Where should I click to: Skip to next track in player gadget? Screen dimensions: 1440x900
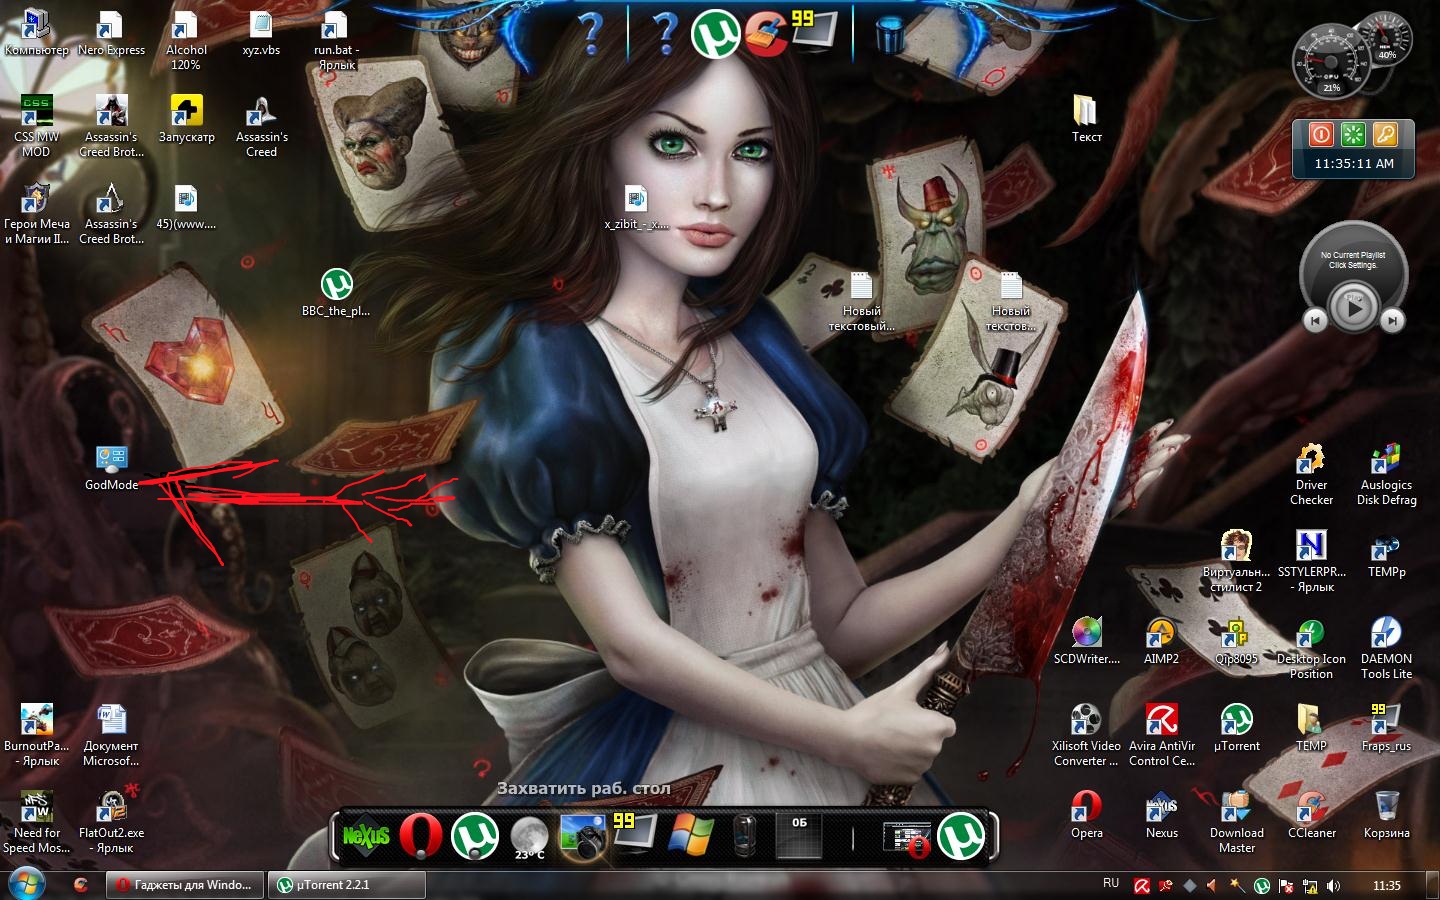point(1392,320)
